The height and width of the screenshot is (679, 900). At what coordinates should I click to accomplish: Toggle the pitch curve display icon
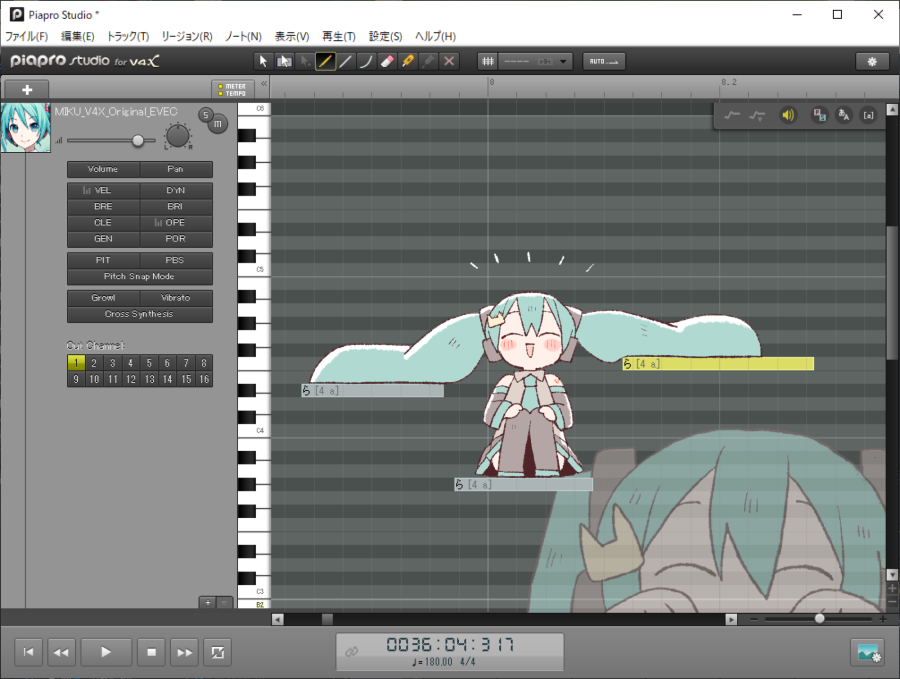coord(732,115)
